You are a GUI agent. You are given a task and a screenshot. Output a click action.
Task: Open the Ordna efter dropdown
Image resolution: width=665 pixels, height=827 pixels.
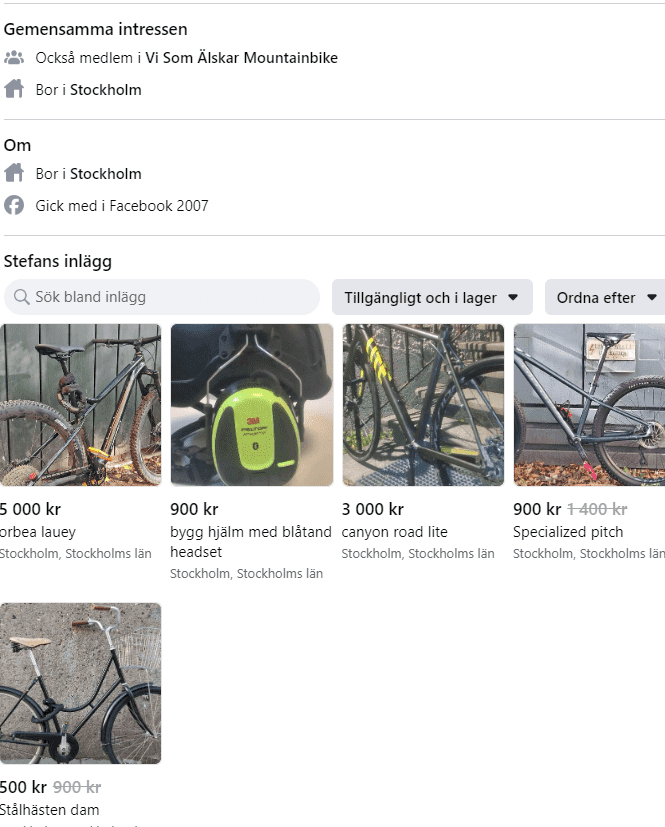pos(607,297)
